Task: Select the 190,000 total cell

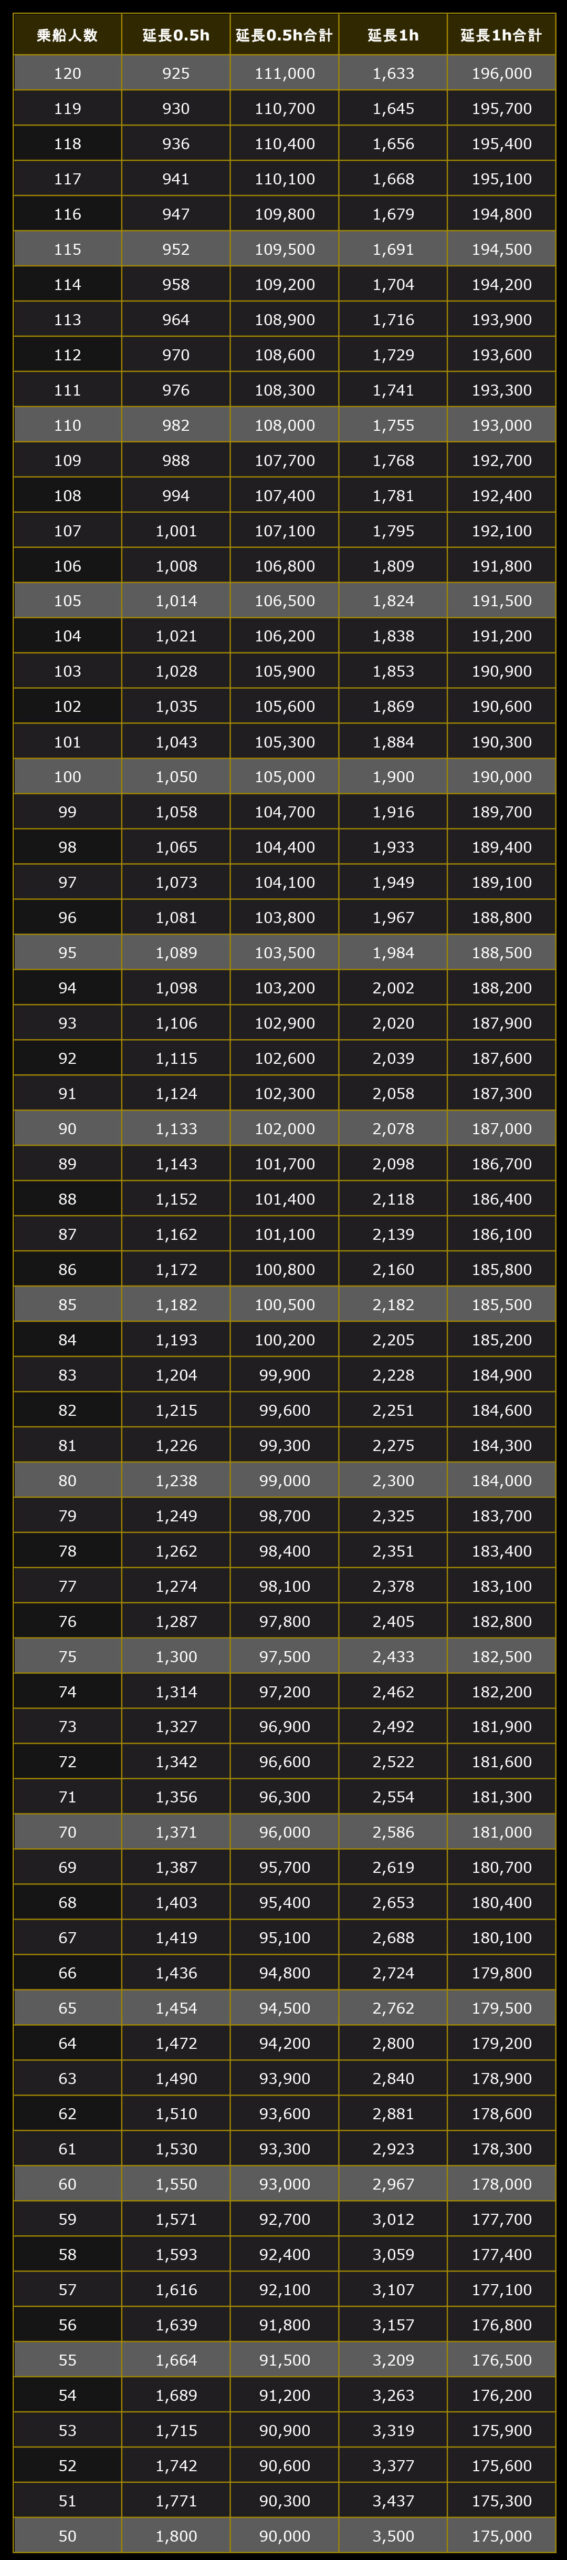Action: (x=501, y=777)
